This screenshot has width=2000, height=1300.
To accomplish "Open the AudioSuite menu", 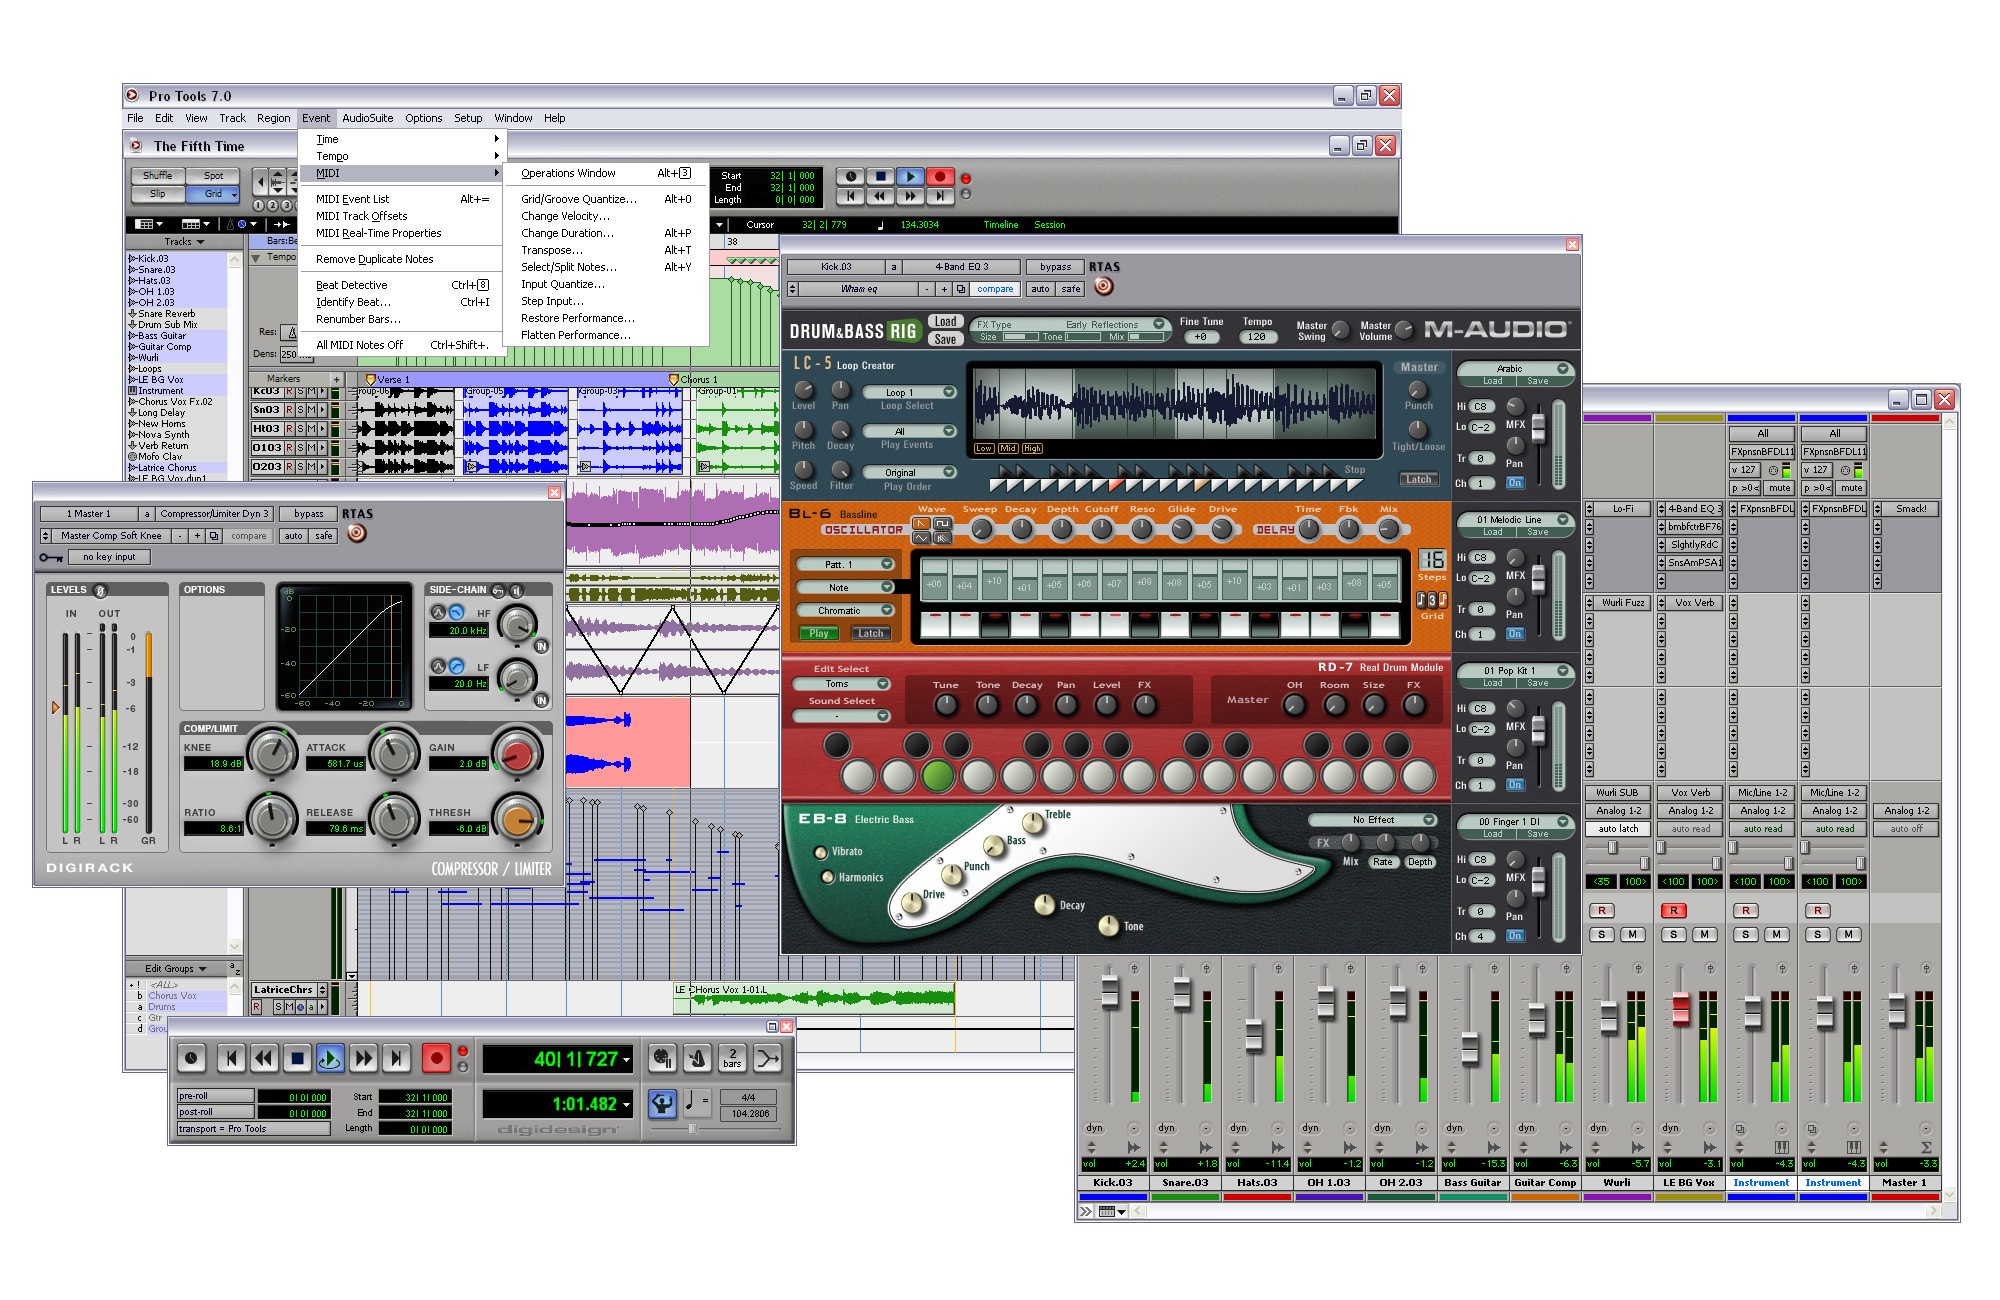I will tap(367, 118).
